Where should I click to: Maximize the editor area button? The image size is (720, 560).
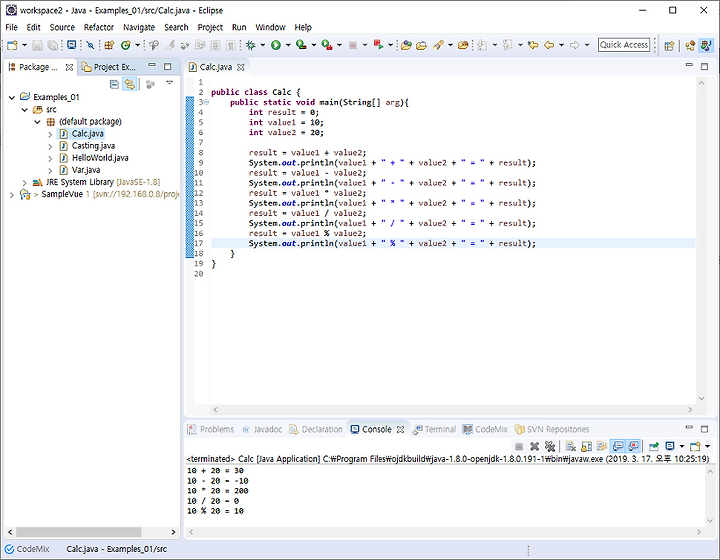click(704, 67)
